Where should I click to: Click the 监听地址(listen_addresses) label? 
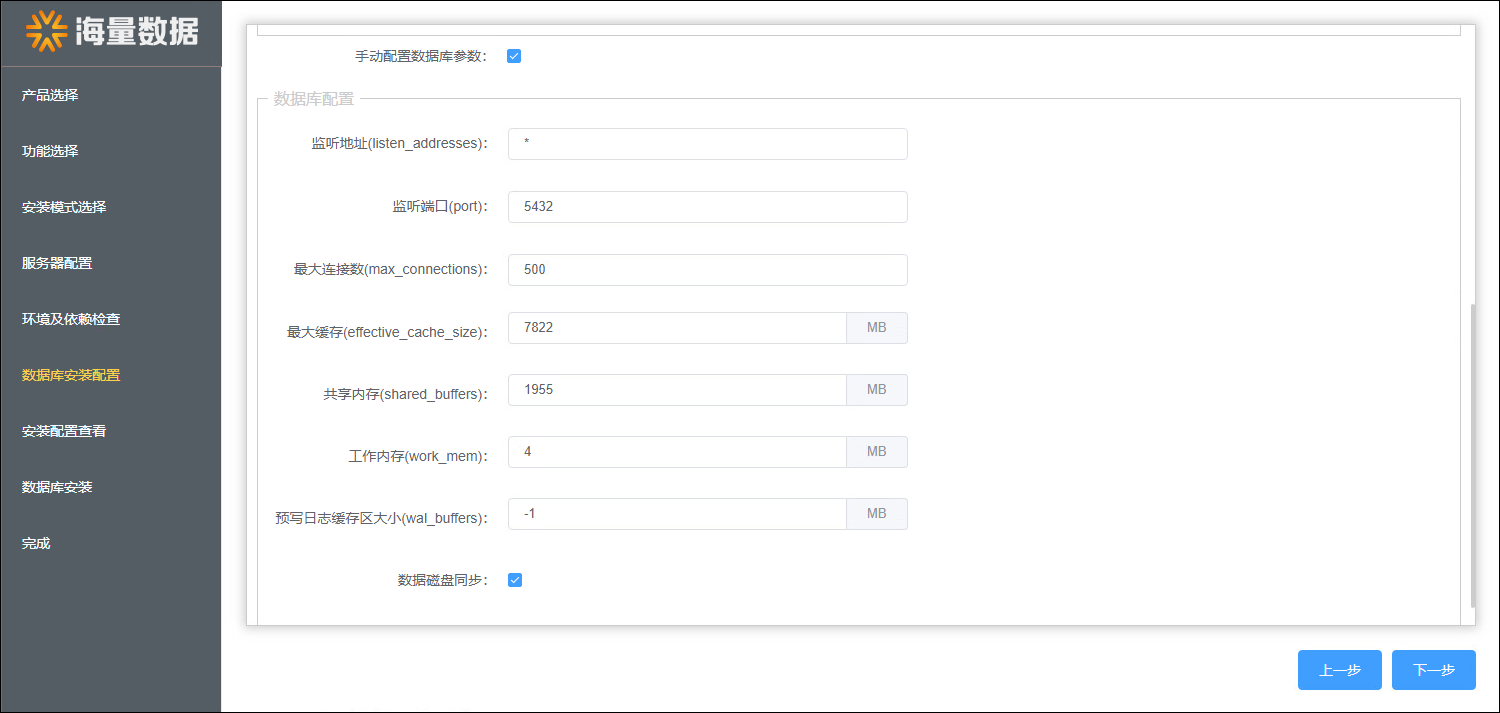click(x=399, y=144)
